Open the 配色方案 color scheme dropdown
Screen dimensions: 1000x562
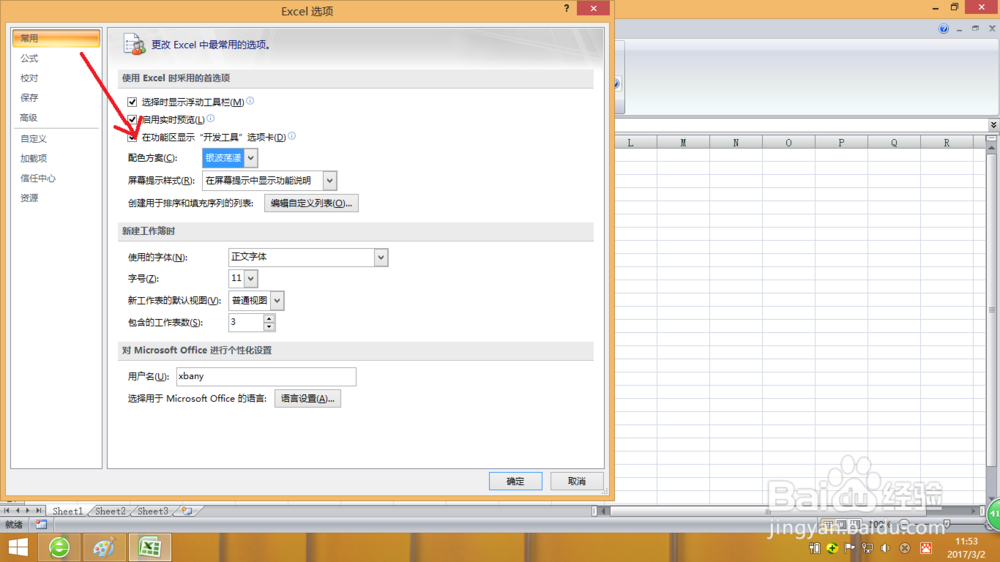pyautogui.click(x=251, y=158)
